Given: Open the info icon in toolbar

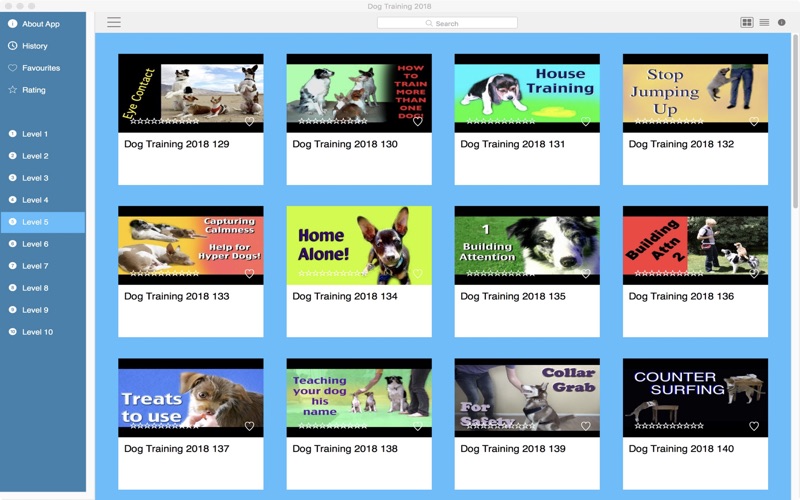Looking at the screenshot, I should coord(781,22).
